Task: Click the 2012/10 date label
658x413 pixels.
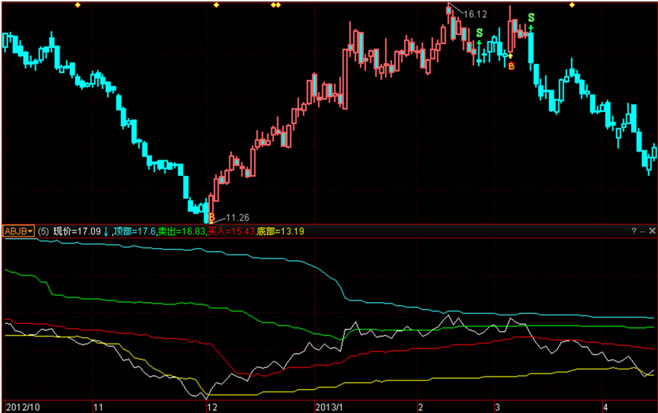Action: [x=23, y=407]
